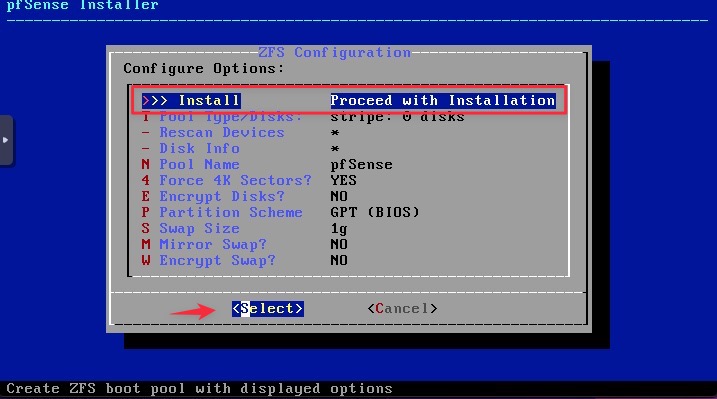Click NO value beside Encrypt Disks
Viewport: 717px width, 399px height.
coord(339,197)
